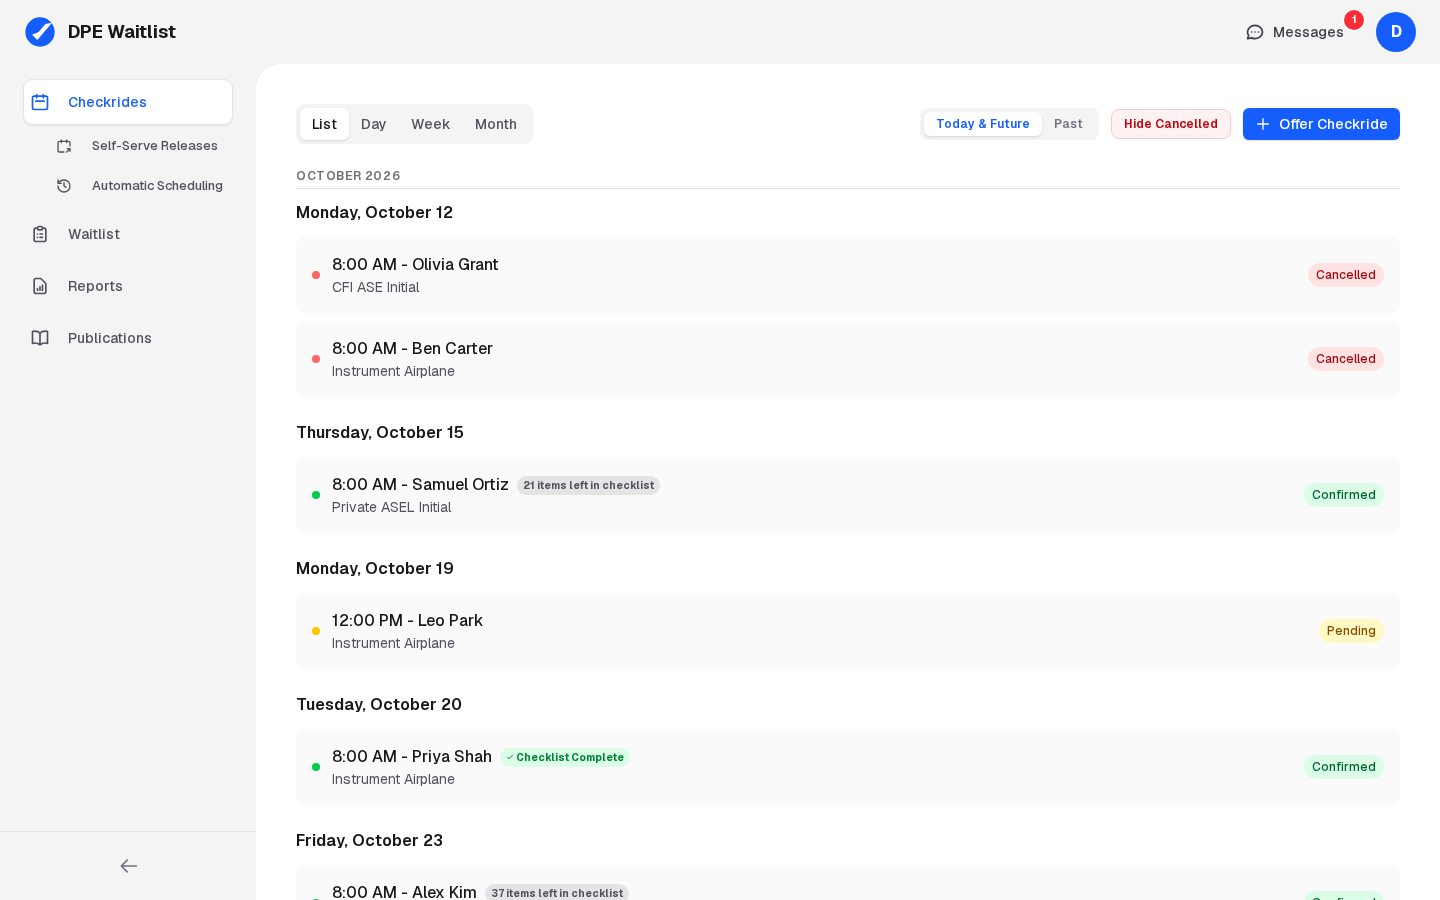This screenshot has width=1440, height=900.
Task: Select the Today & Future filter
Action: point(983,124)
